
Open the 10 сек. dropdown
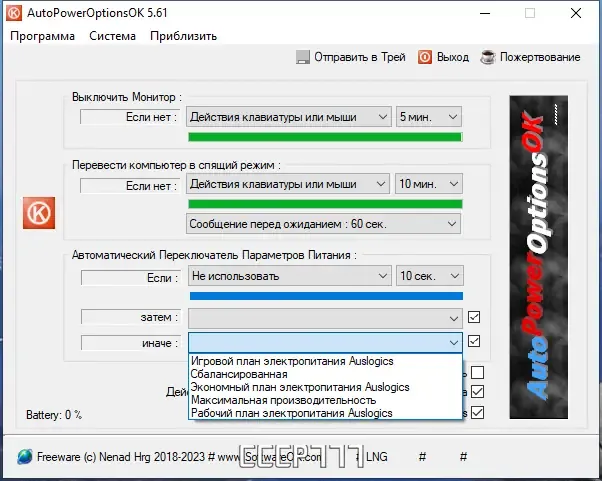pyautogui.click(x=430, y=276)
